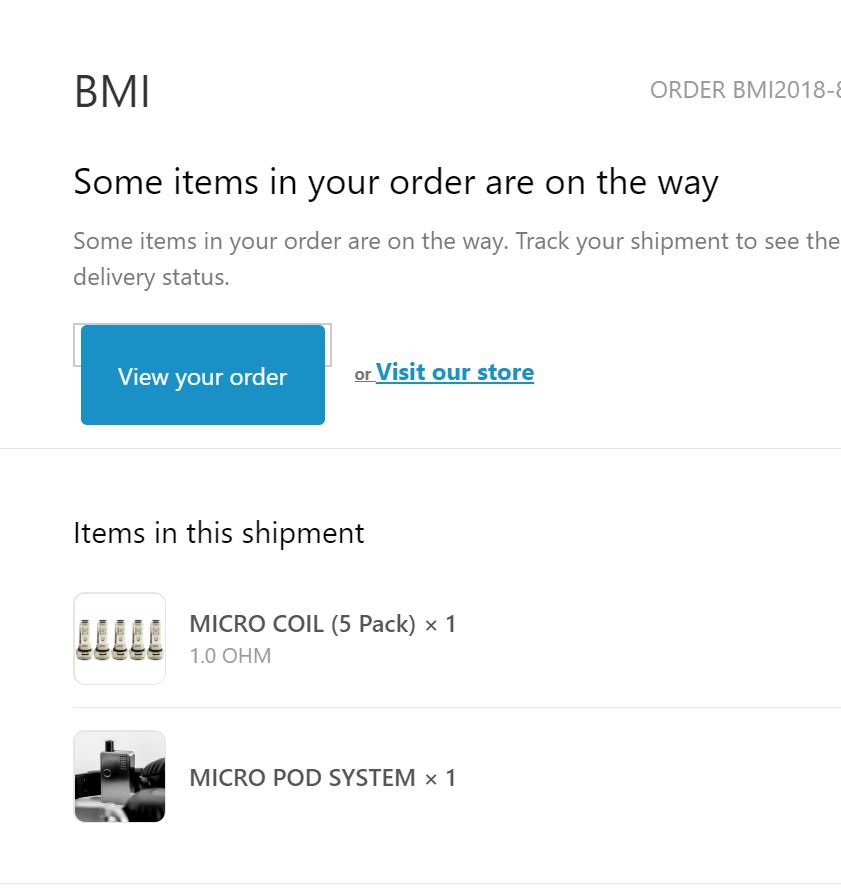Click the MICRO COIL product name

pos(256,624)
